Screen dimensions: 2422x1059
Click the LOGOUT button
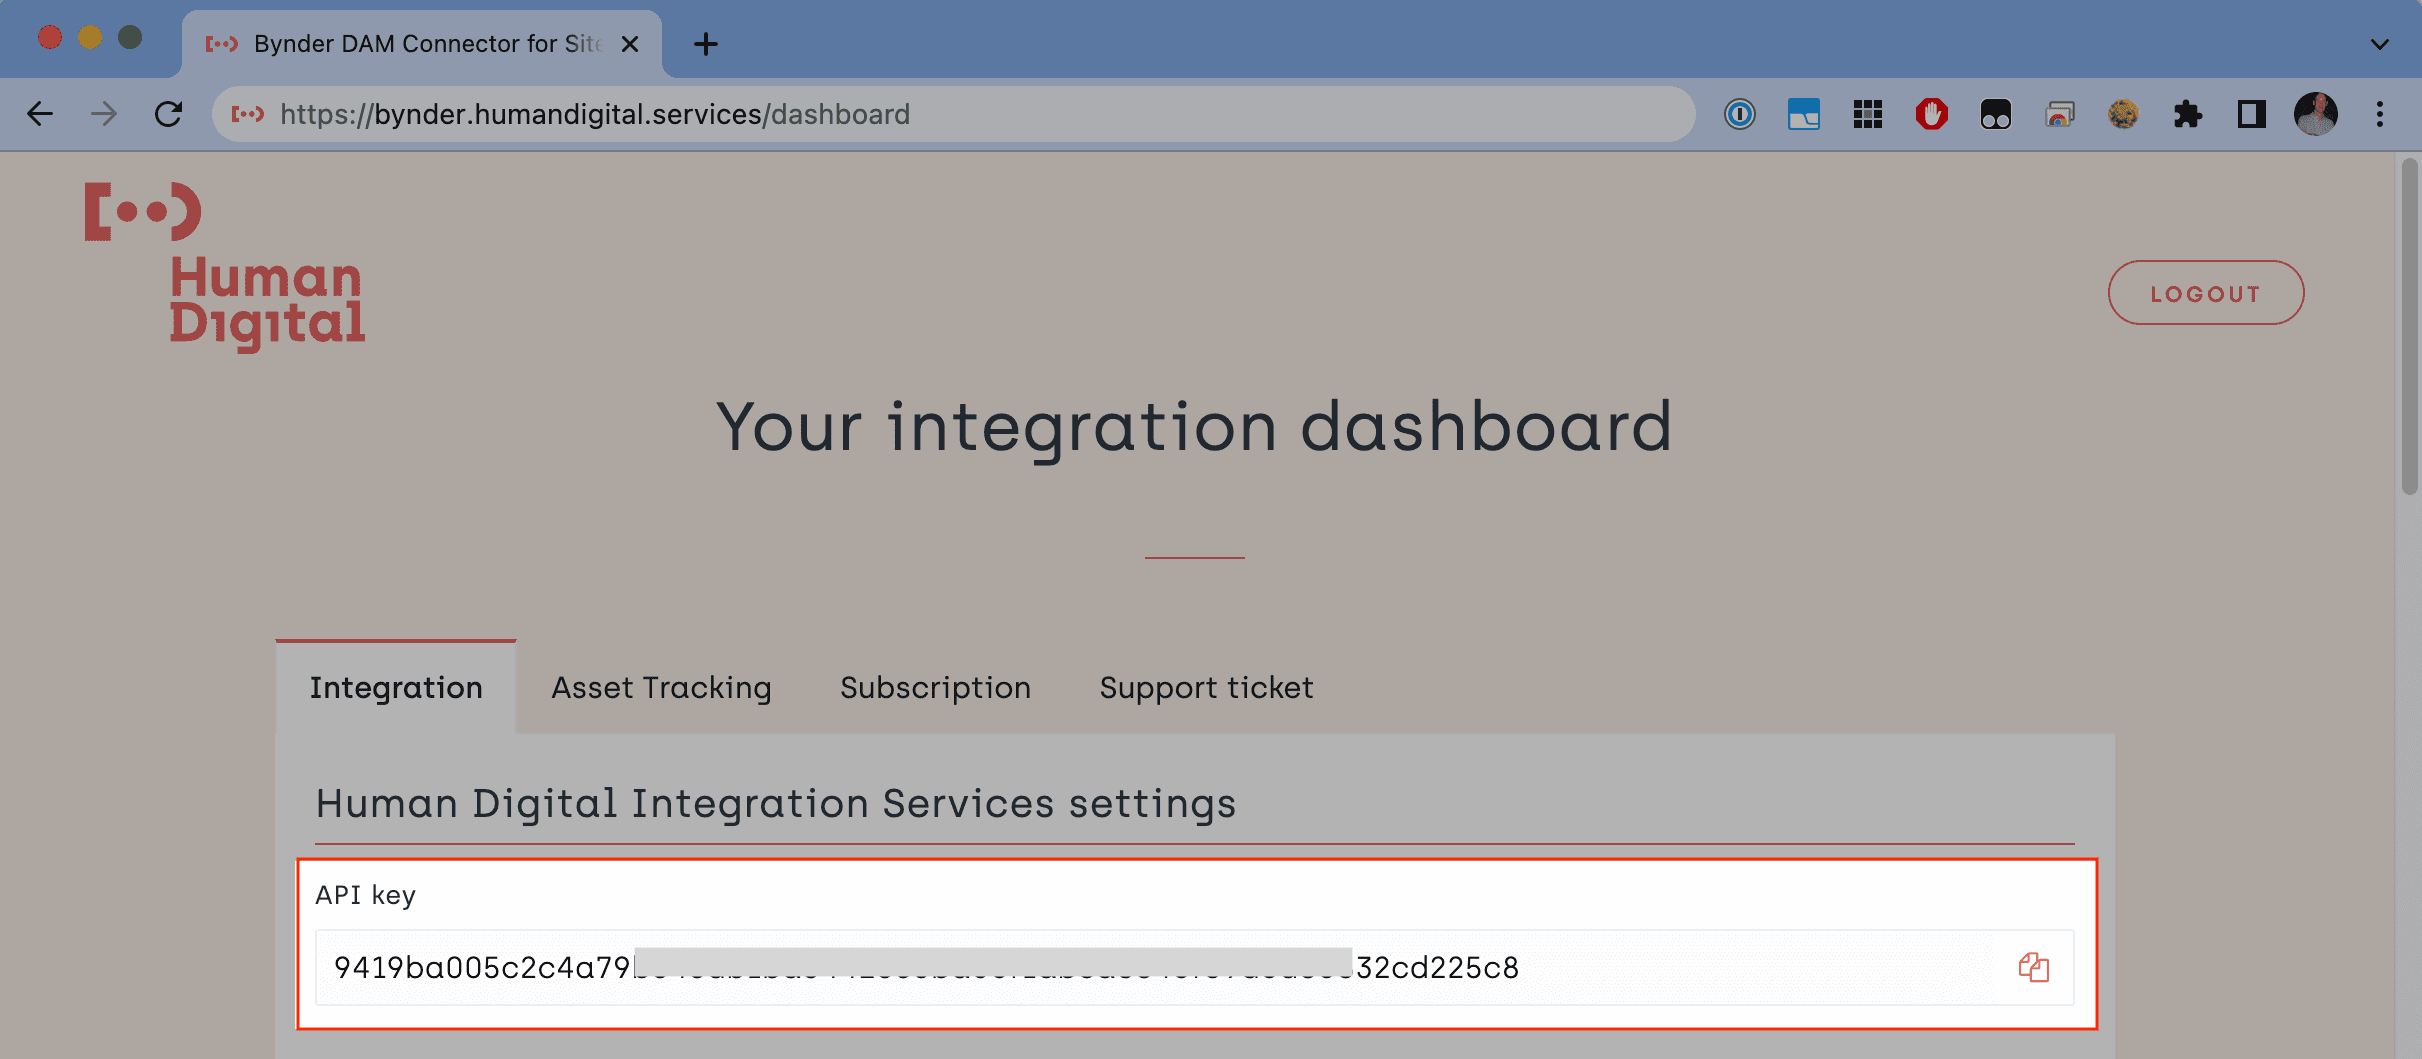coord(2205,293)
